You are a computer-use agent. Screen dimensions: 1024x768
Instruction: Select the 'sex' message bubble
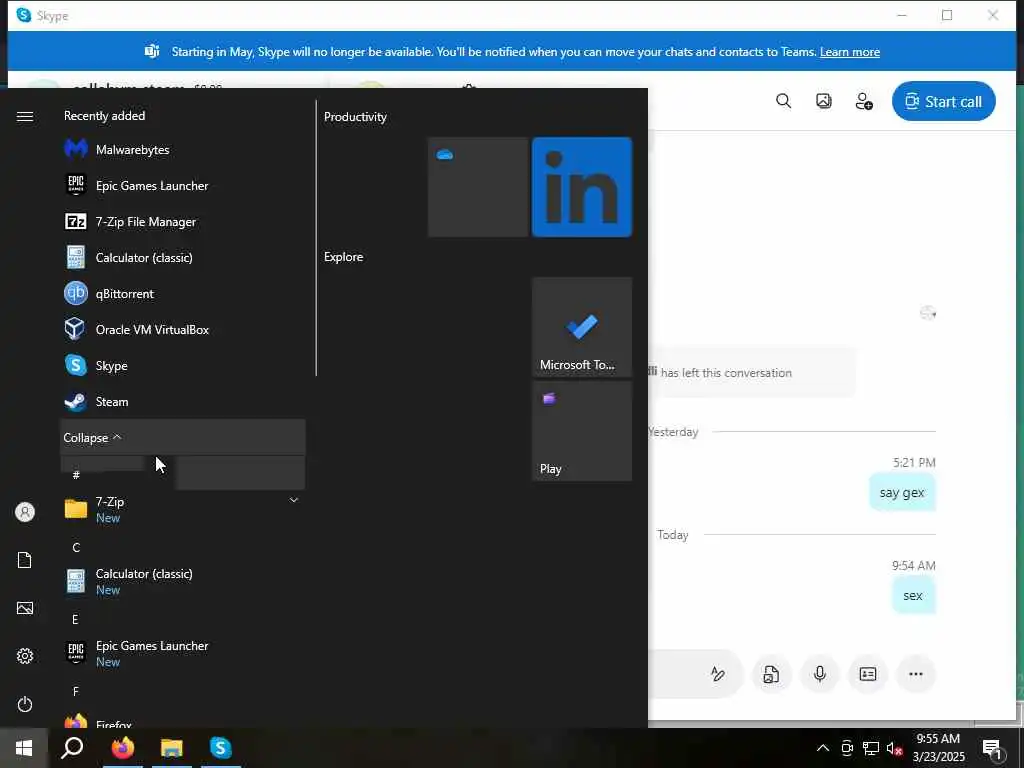[x=913, y=596]
